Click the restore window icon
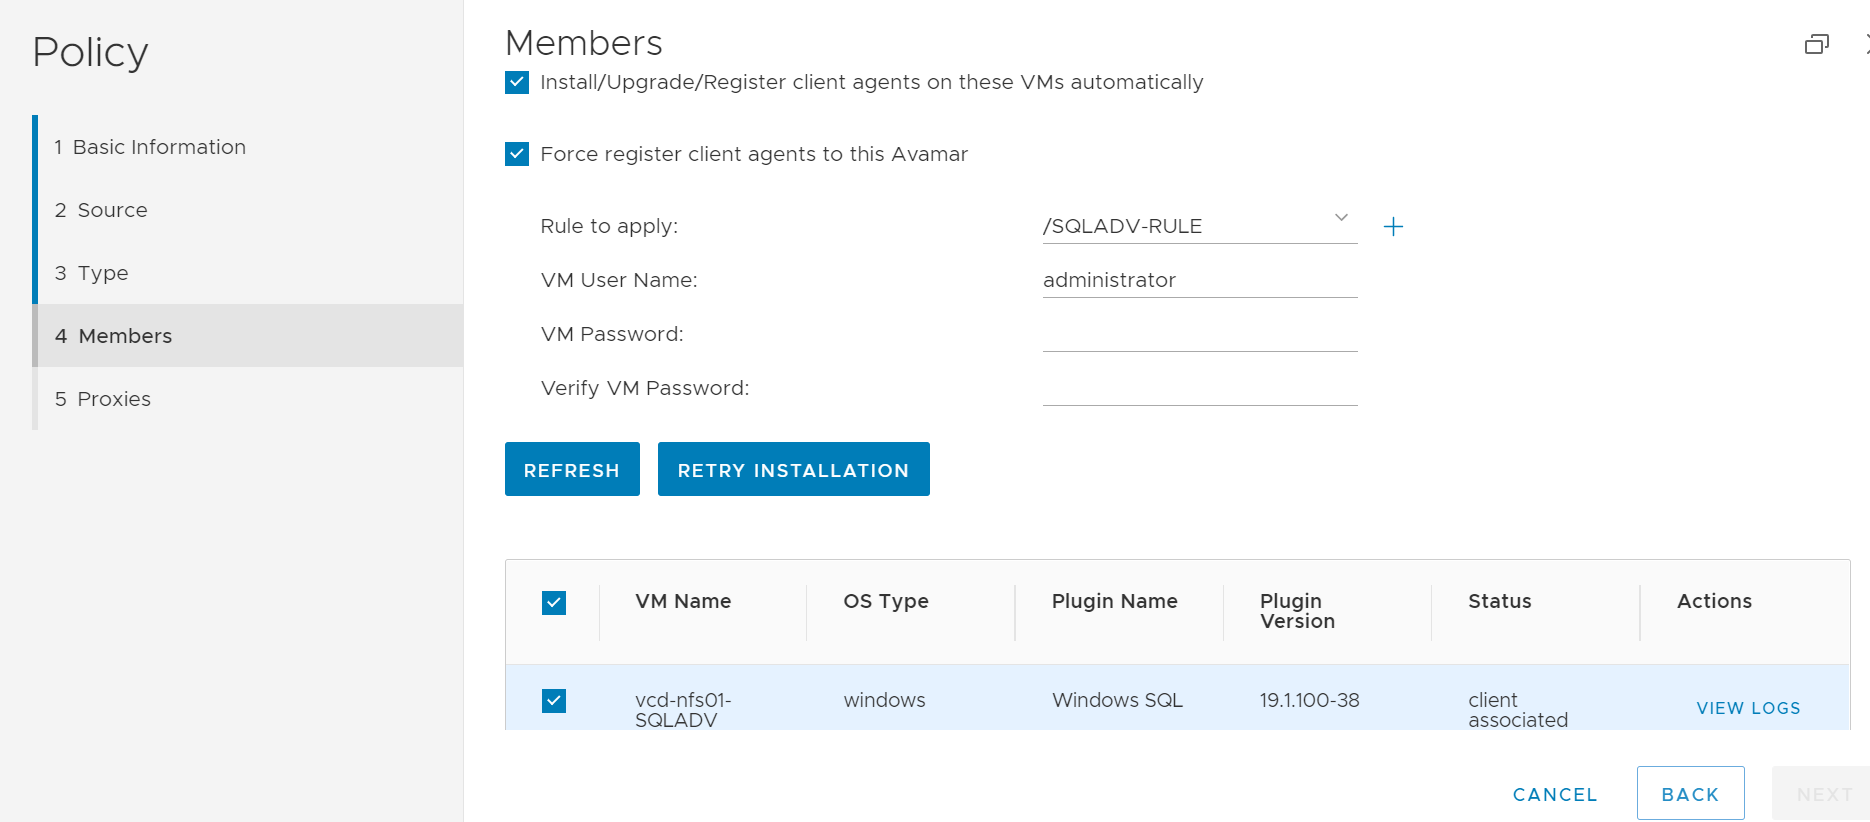 [x=1816, y=44]
